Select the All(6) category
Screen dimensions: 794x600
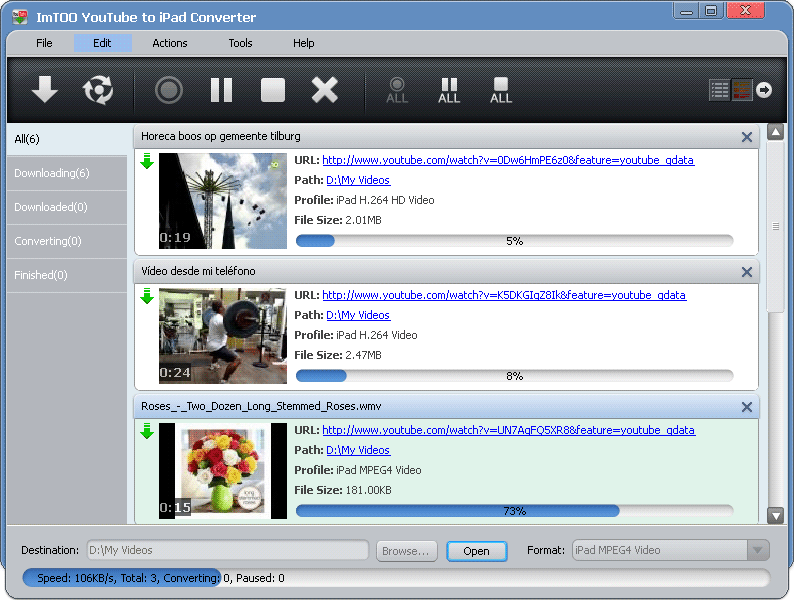[x=67, y=139]
